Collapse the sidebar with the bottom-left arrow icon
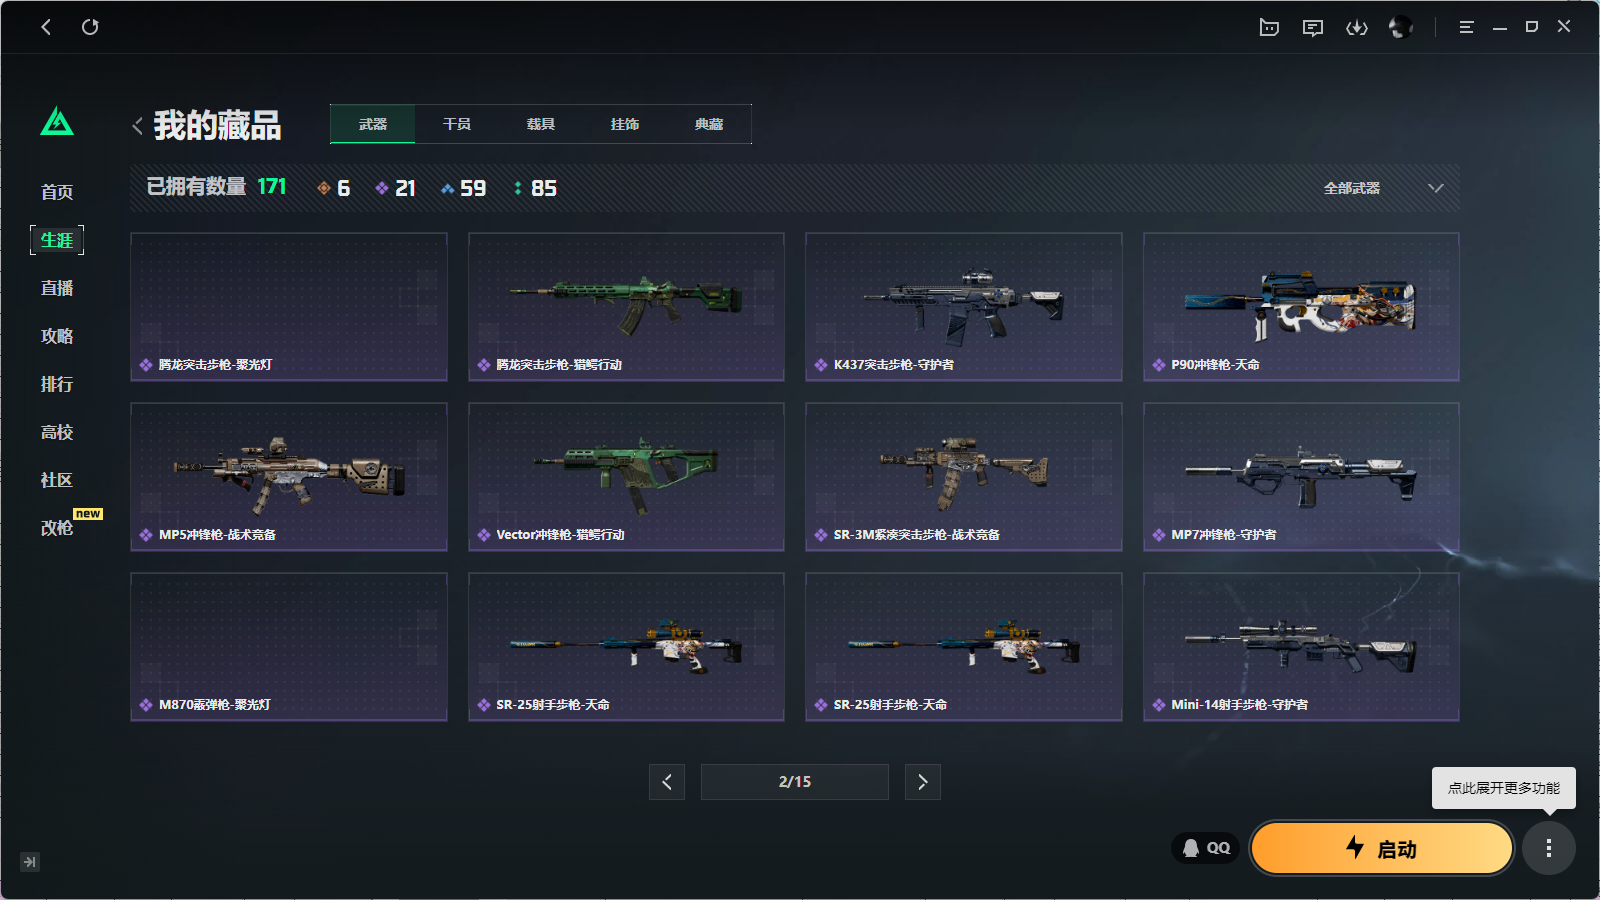 click(30, 862)
